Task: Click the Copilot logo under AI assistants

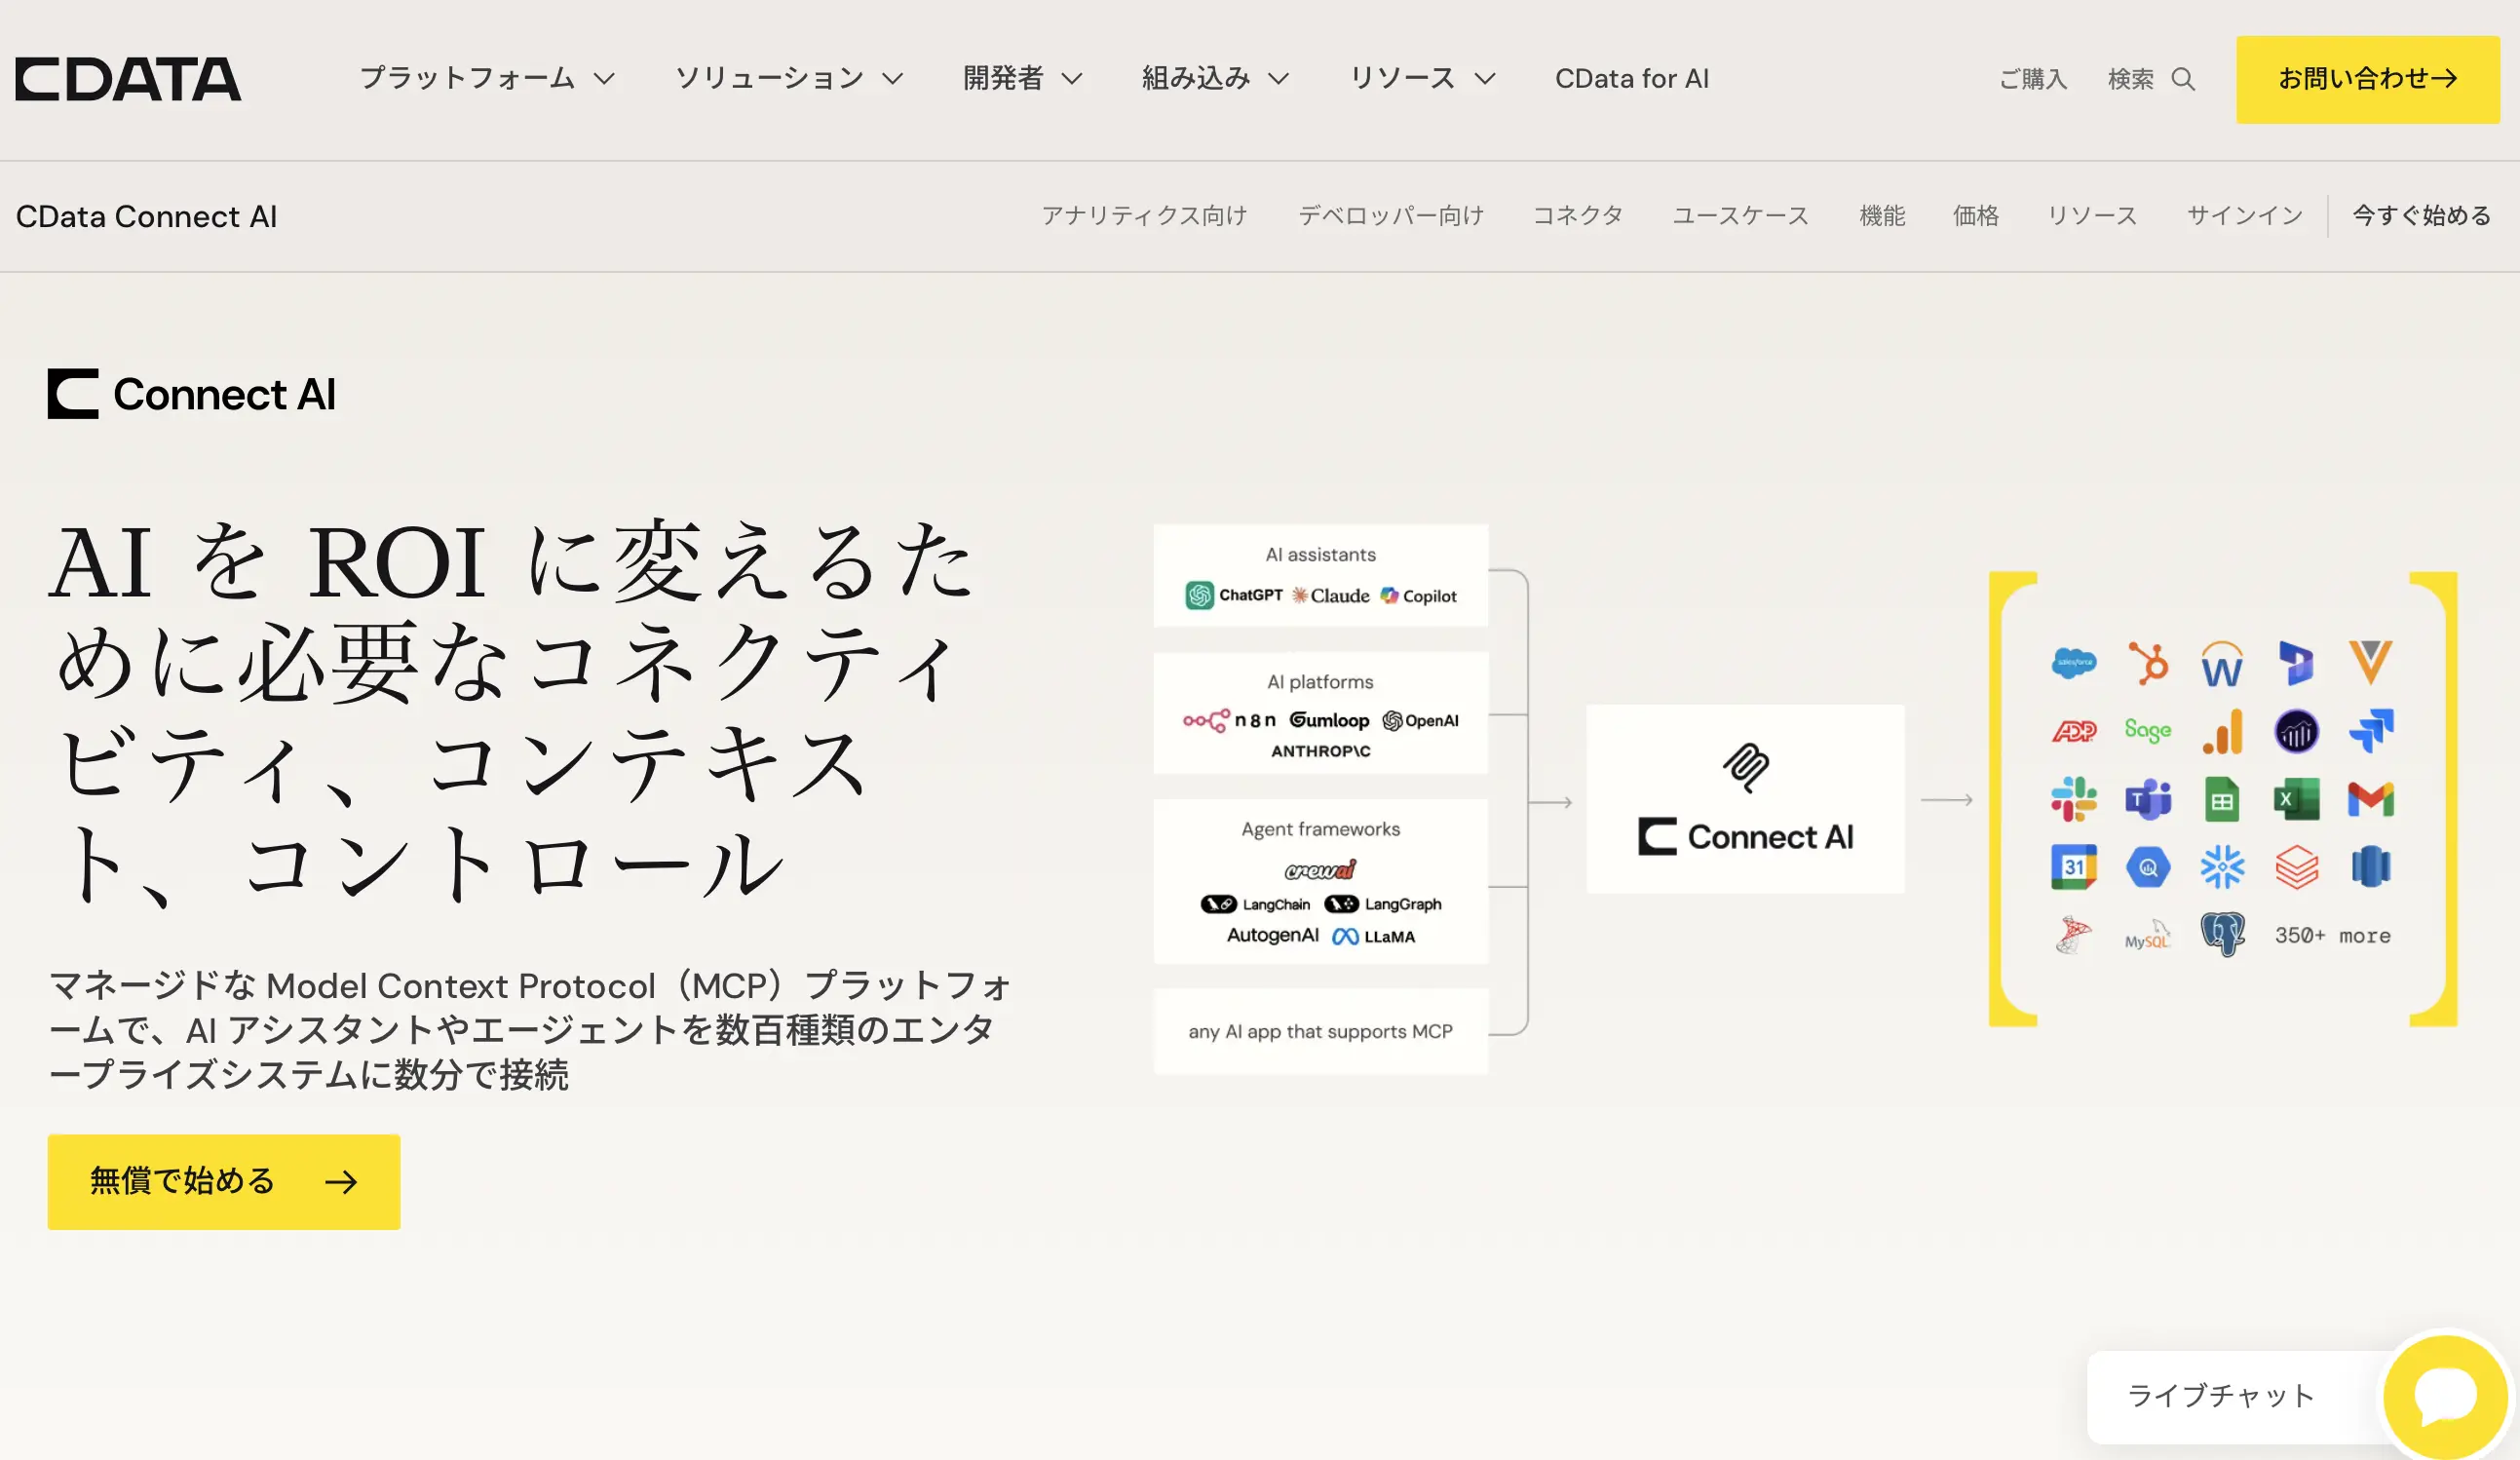Action: [1418, 595]
